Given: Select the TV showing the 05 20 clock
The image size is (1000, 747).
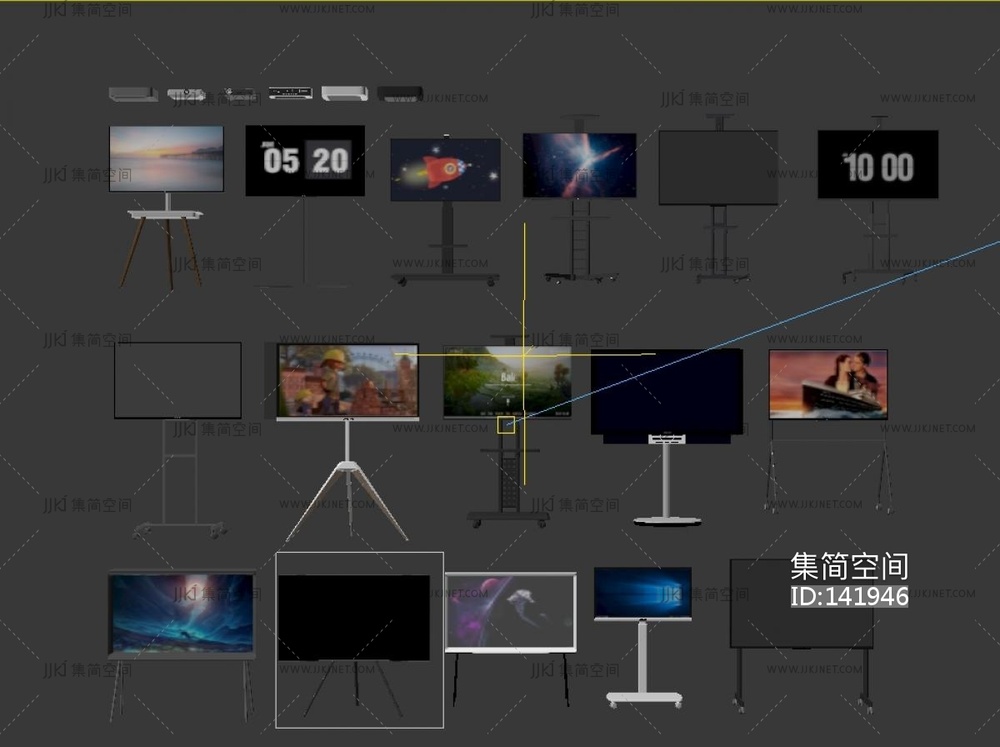Looking at the screenshot, I should (x=305, y=160).
